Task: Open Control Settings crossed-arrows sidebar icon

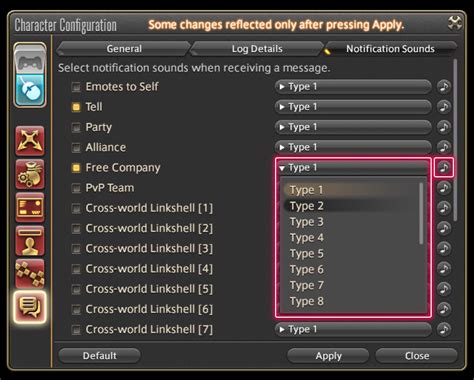Action: (x=30, y=141)
